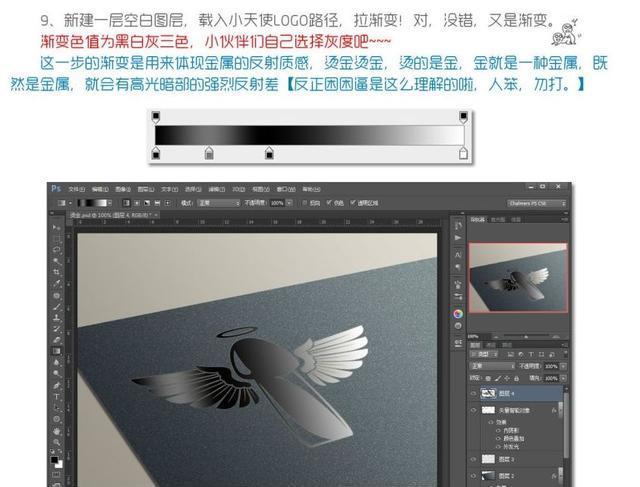The height and width of the screenshot is (487, 640).
Task: Toggle the Transparency checkbox
Action: (x=353, y=203)
